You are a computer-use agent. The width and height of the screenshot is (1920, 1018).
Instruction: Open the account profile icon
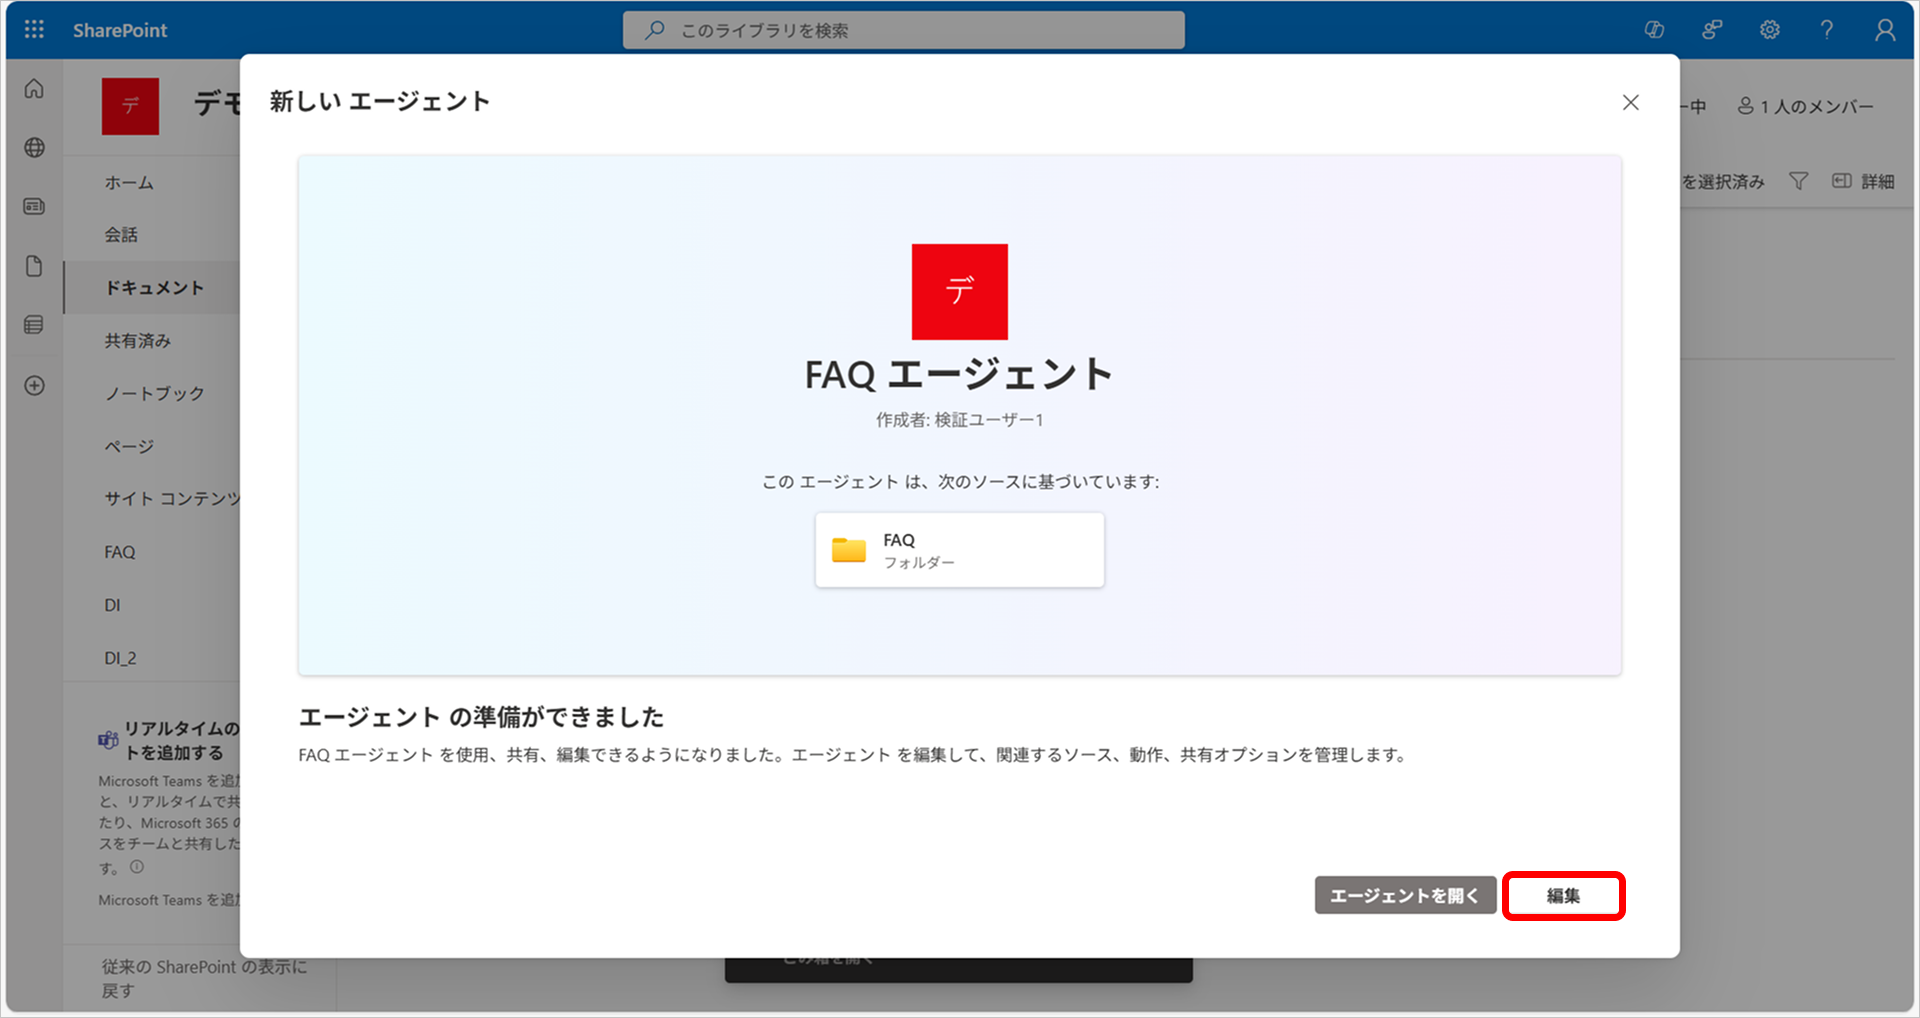coord(1884,30)
